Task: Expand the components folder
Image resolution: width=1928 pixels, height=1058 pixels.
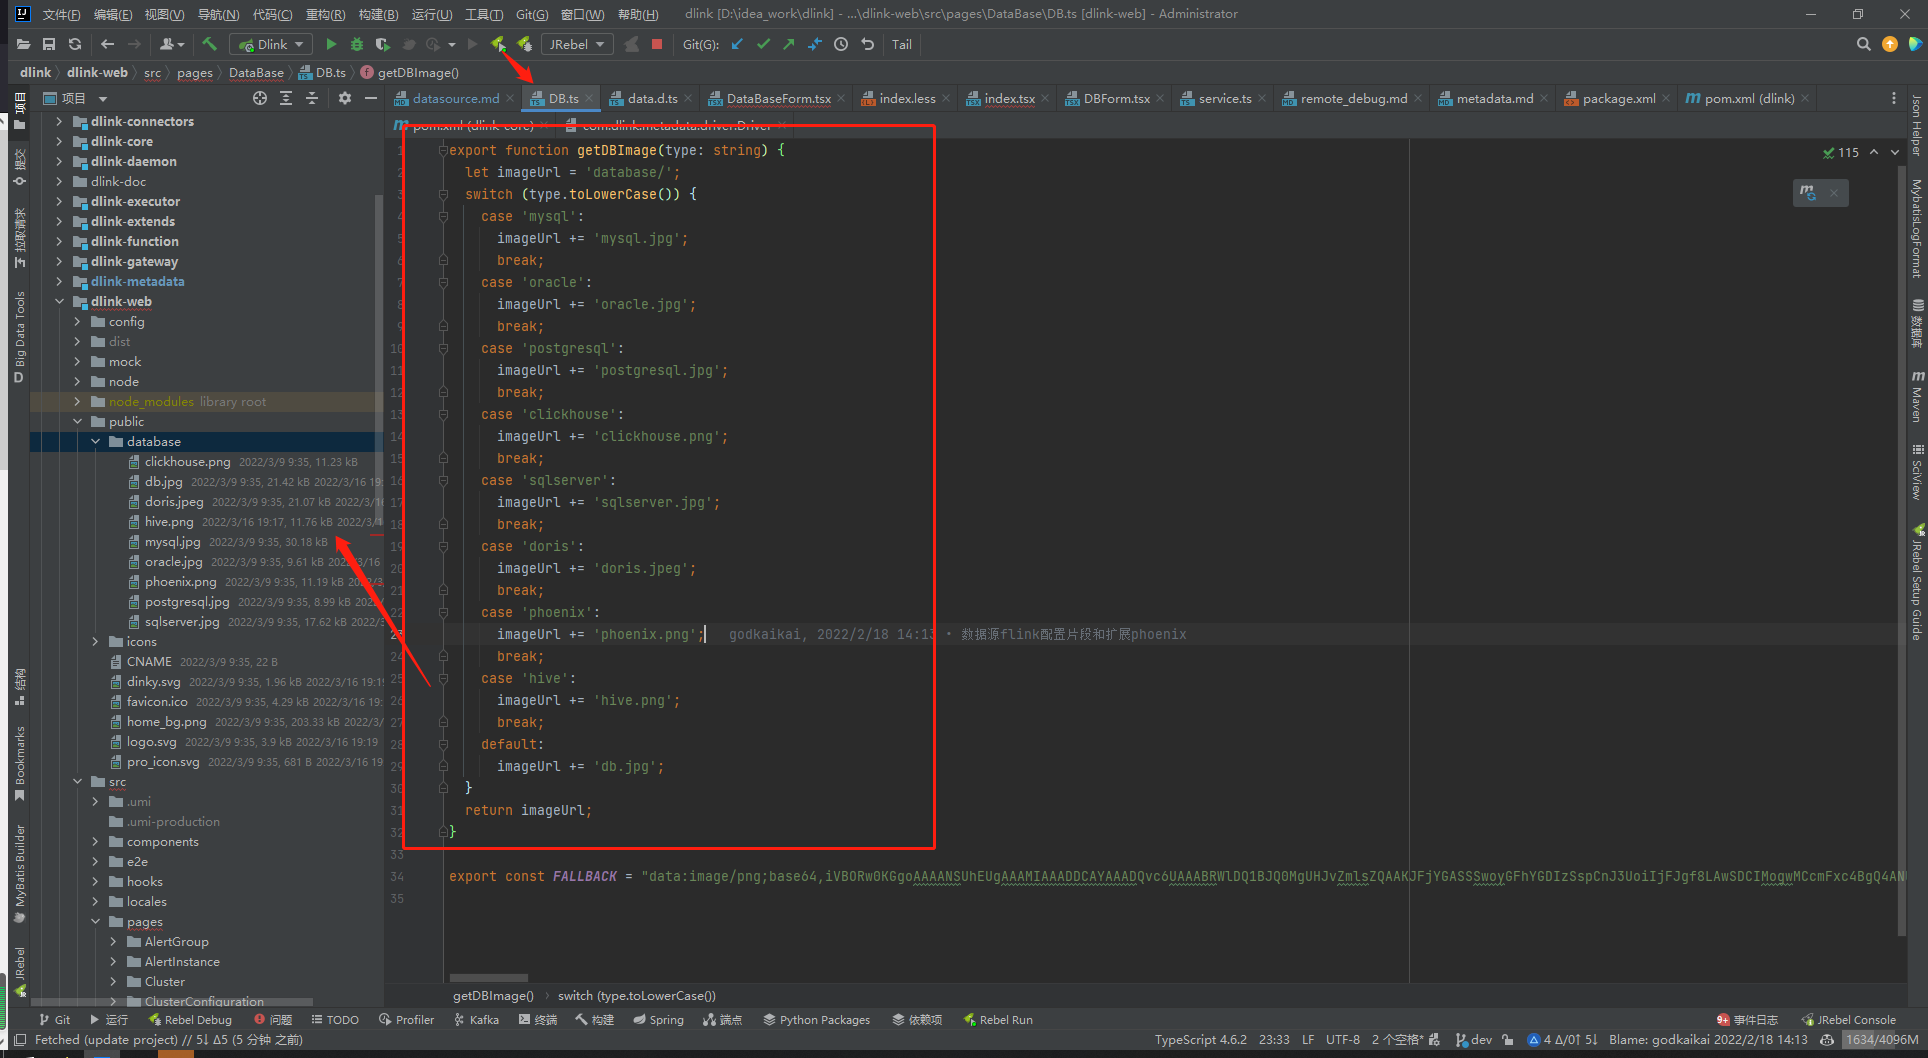Action: pos(95,841)
